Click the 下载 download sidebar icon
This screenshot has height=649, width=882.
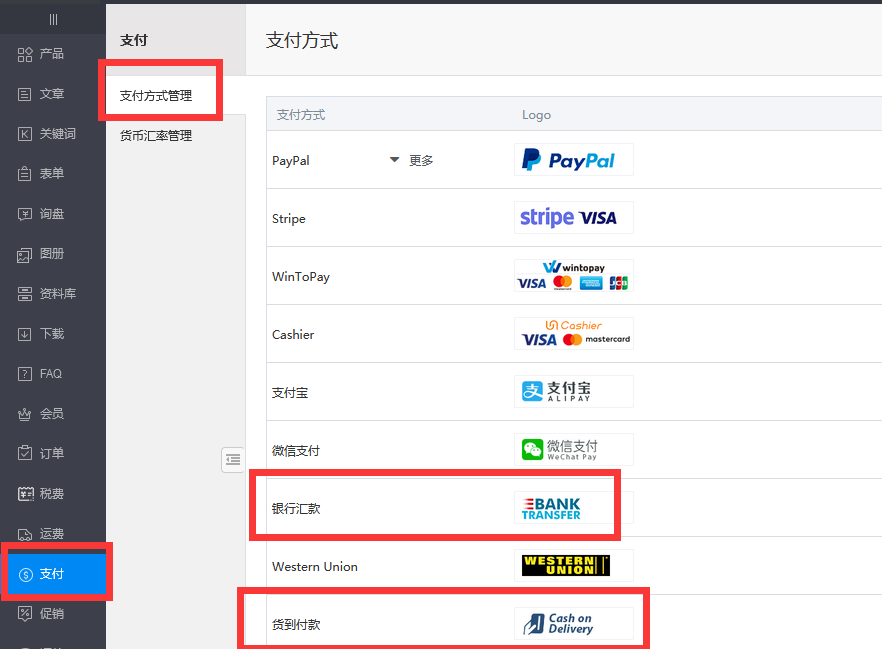[x=26, y=334]
